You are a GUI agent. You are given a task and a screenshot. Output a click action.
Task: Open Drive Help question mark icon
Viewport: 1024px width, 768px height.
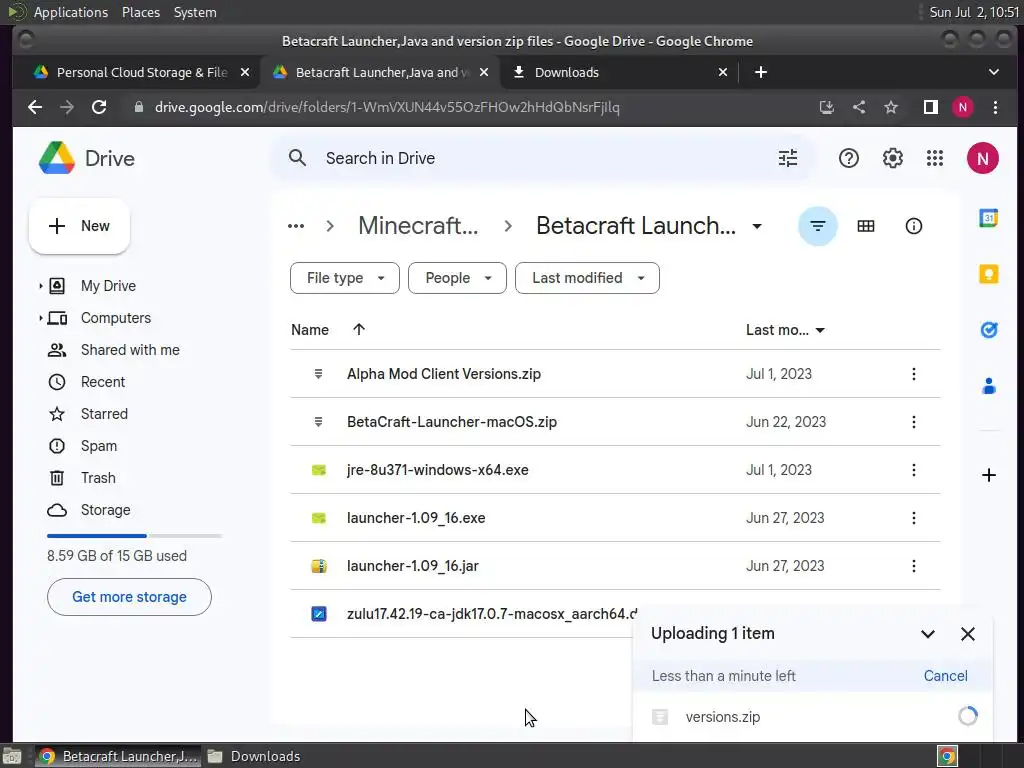click(848, 158)
